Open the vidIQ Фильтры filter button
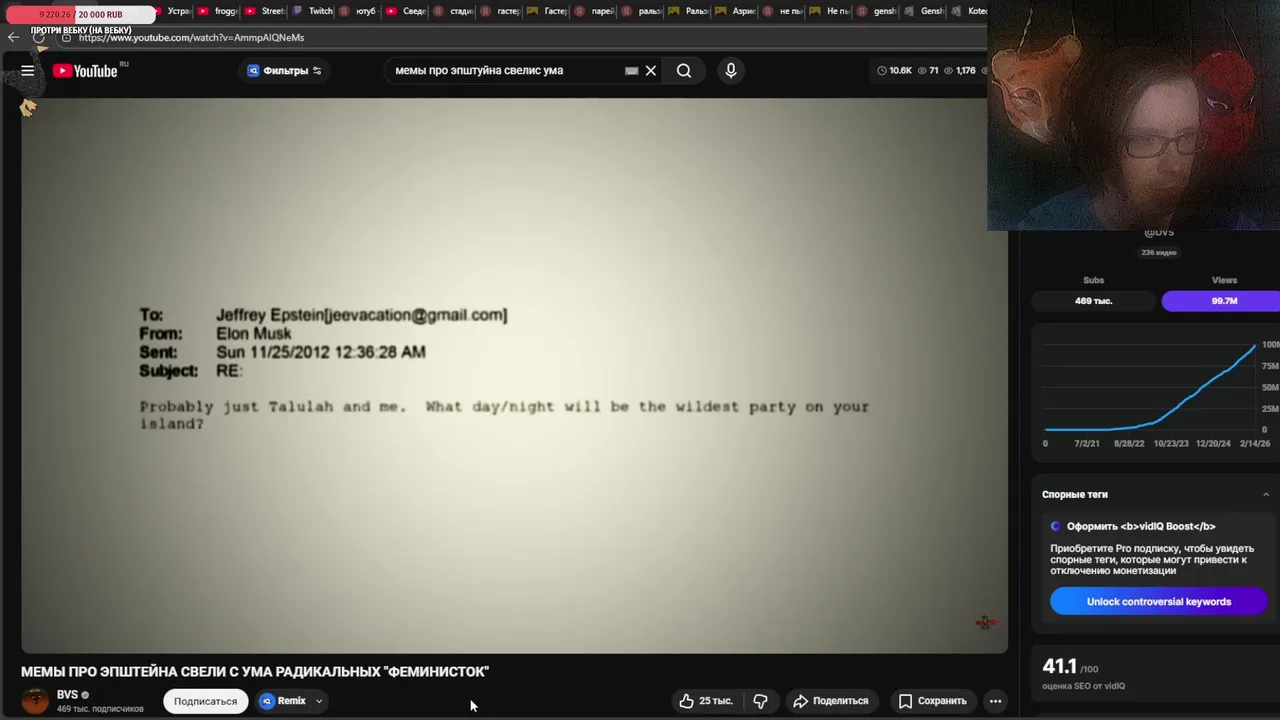 [x=285, y=70]
